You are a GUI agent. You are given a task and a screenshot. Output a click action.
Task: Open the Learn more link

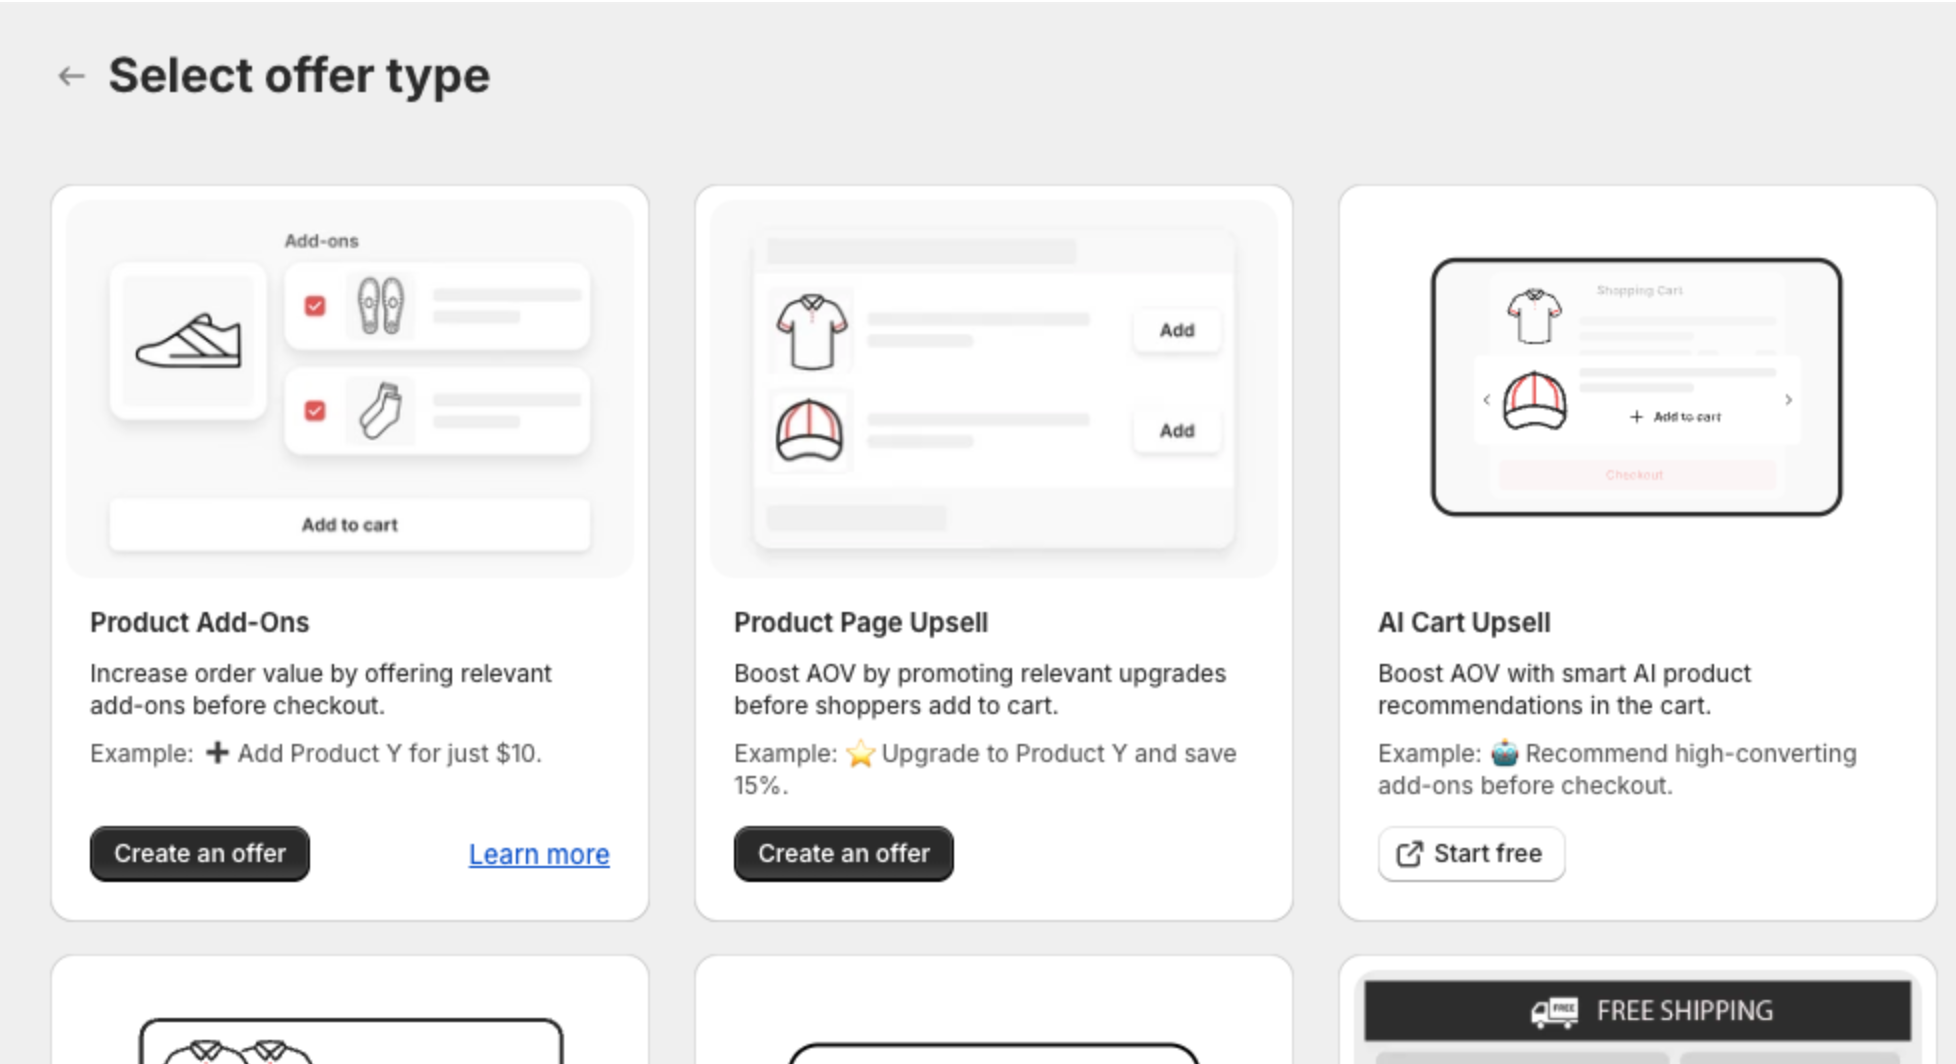coord(539,854)
